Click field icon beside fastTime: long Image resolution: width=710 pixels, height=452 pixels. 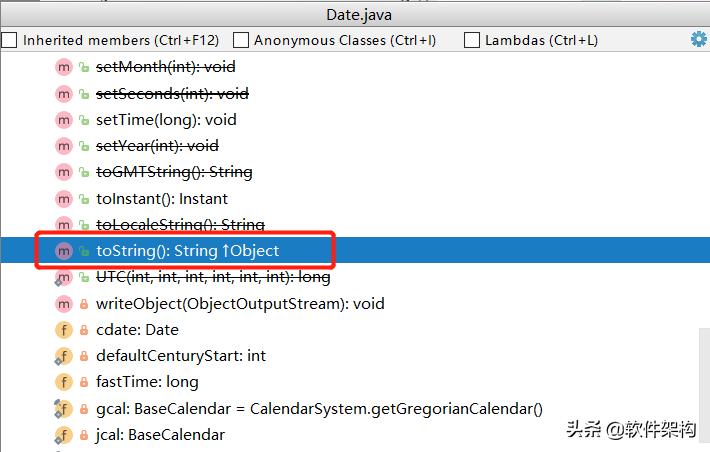pyautogui.click(x=64, y=382)
